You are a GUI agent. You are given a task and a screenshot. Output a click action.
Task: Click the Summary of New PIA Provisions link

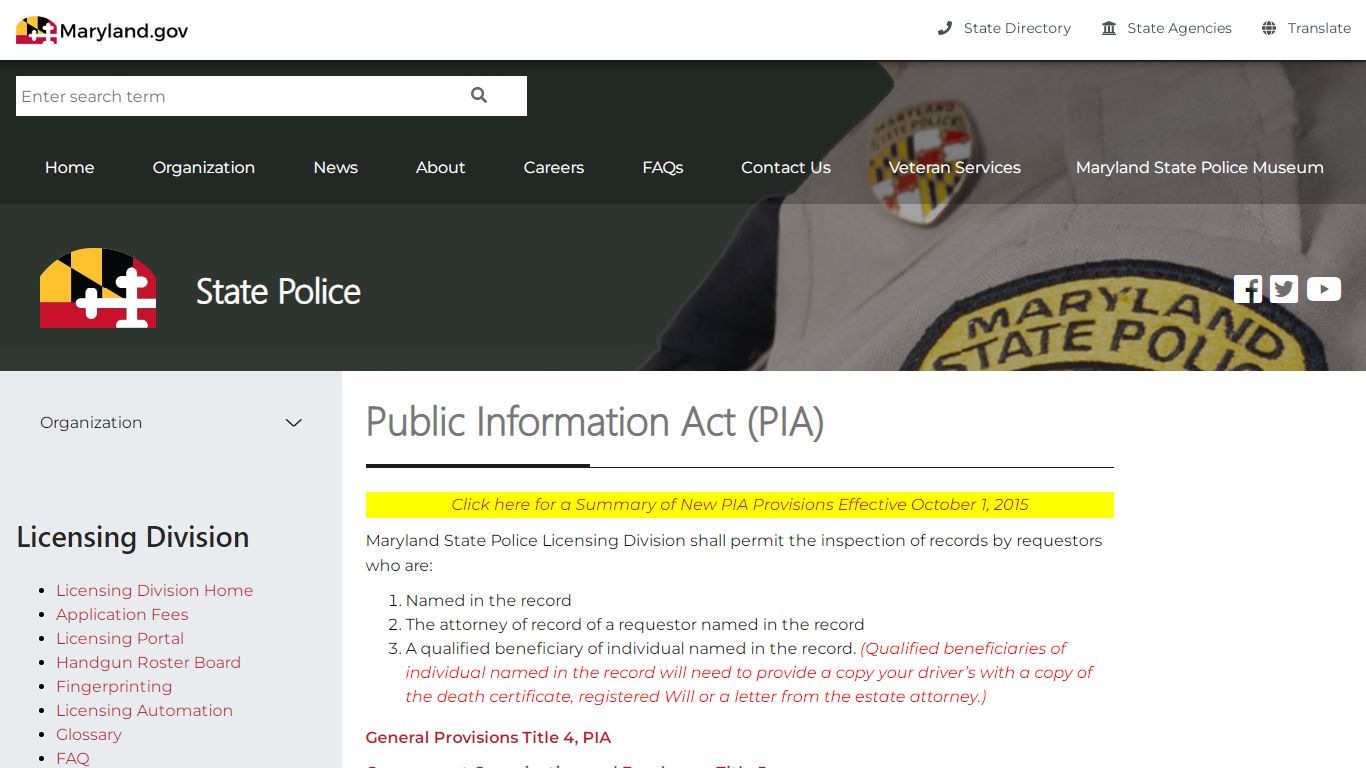[740, 504]
